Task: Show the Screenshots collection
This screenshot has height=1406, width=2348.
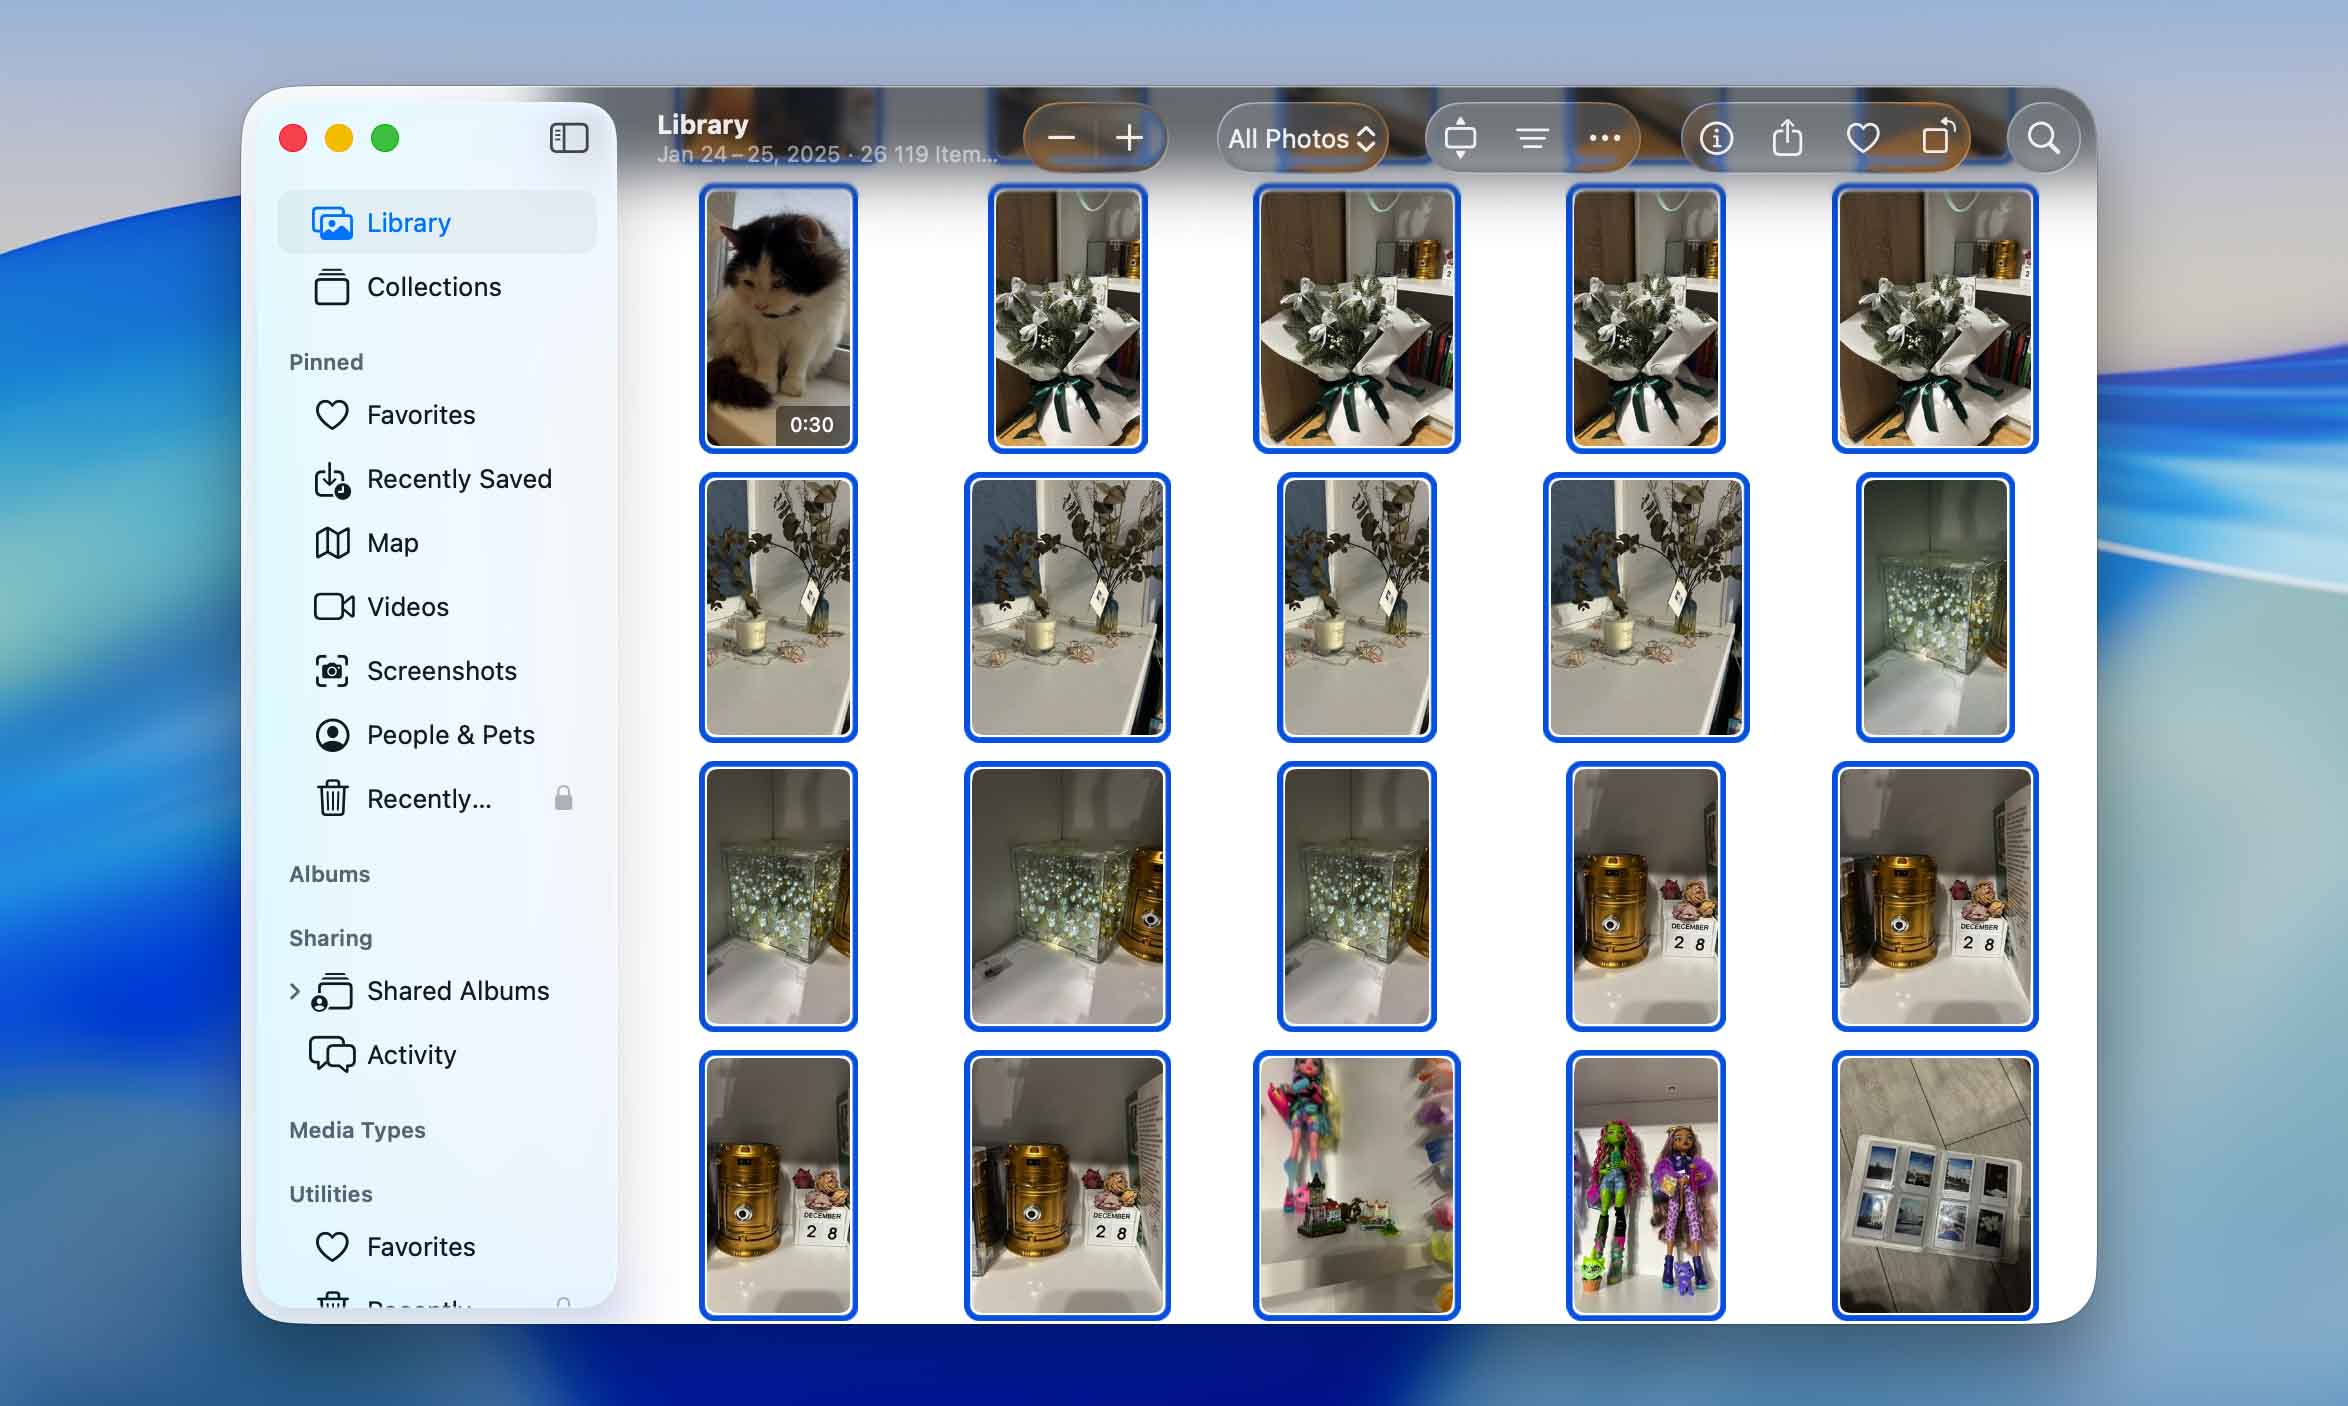Action: click(x=437, y=671)
